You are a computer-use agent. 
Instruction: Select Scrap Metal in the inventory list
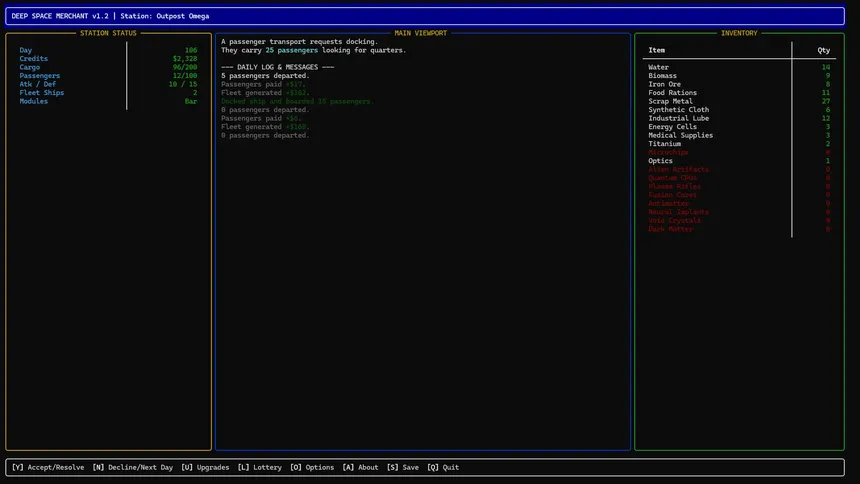click(x=670, y=101)
